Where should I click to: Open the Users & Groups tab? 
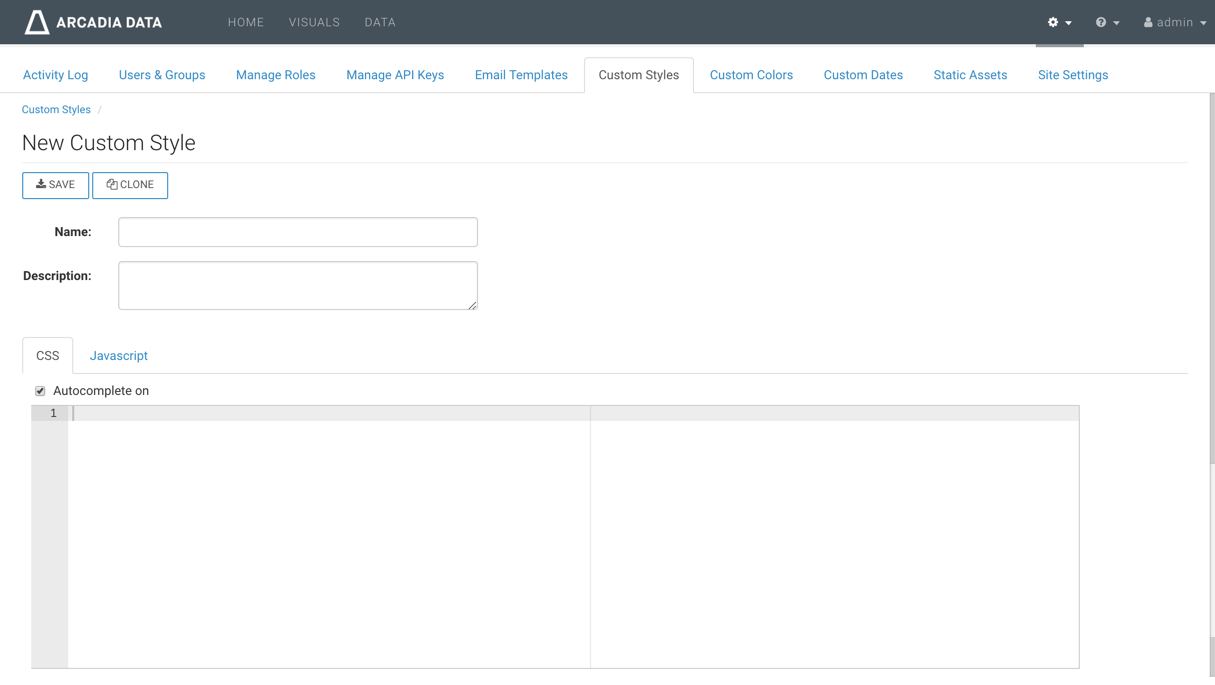(162, 75)
